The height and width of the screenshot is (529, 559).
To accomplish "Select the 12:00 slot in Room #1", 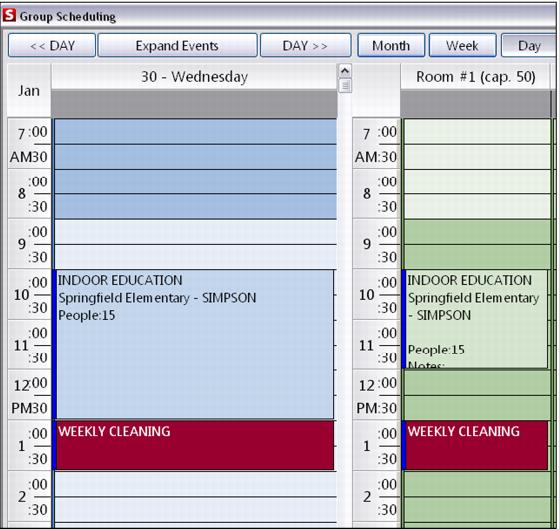I will [477, 383].
